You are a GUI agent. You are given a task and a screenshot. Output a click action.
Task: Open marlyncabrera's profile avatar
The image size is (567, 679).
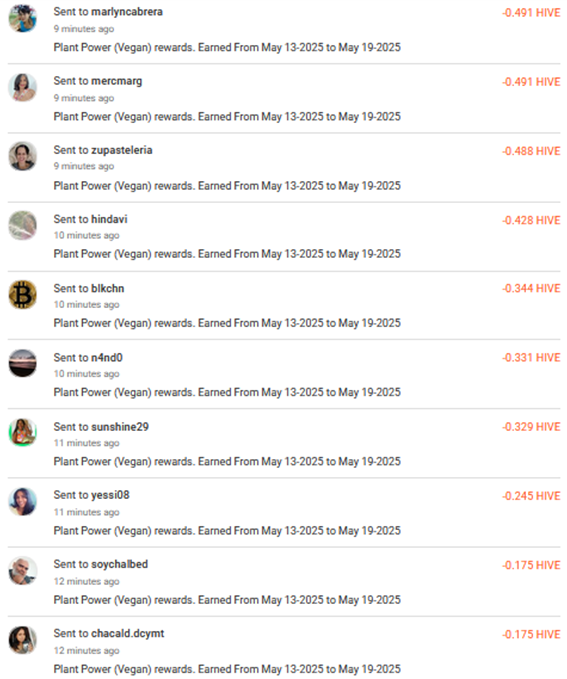click(23, 18)
